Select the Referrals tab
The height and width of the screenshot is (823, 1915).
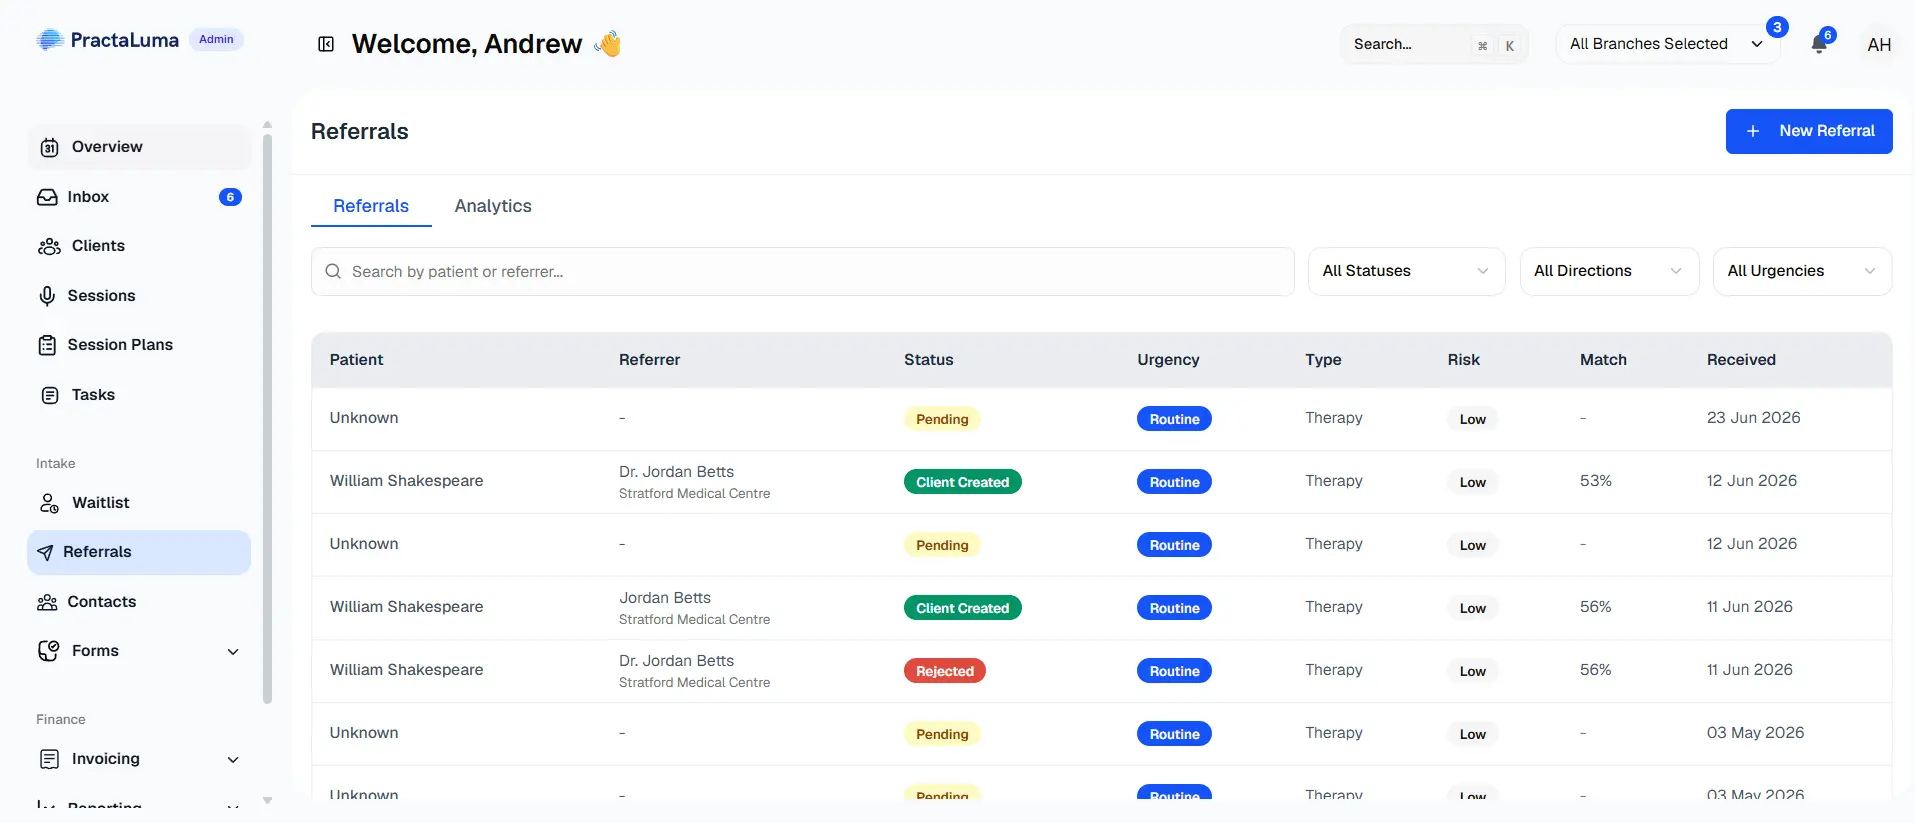pyautogui.click(x=371, y=206)
